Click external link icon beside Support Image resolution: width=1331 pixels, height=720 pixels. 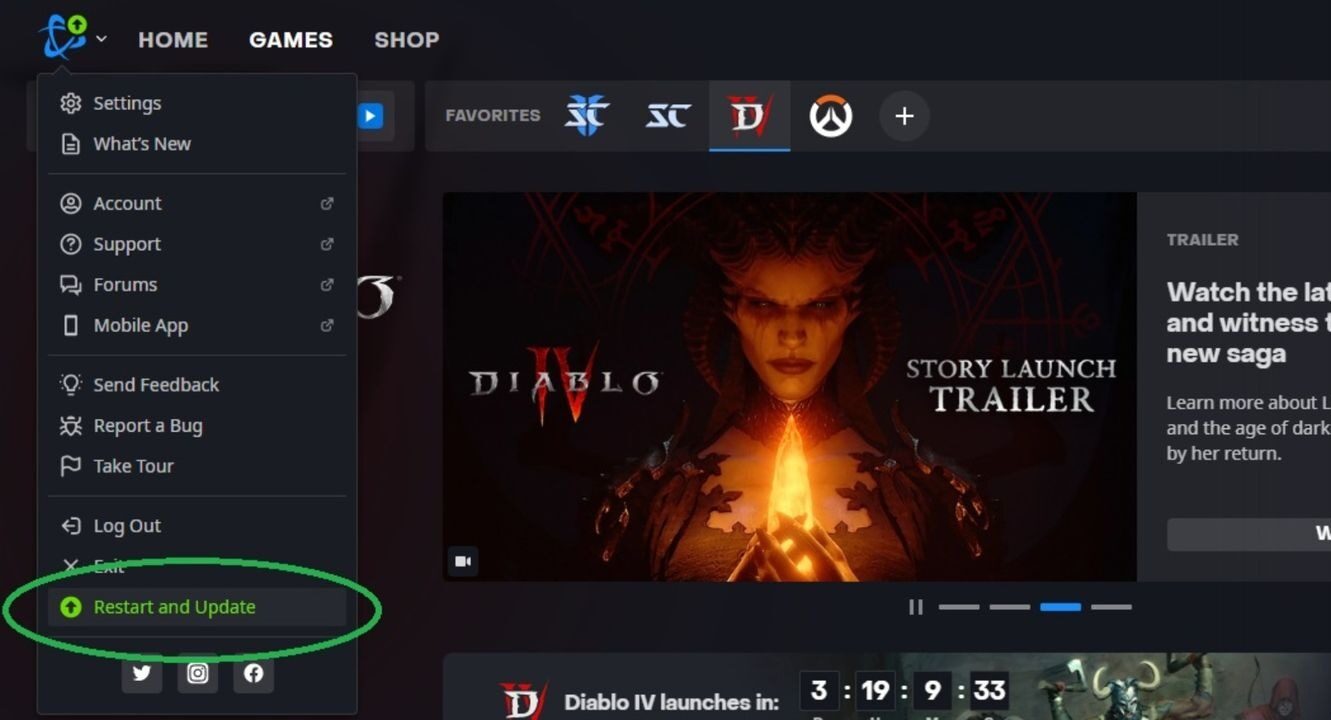click(x=326, y=244)
